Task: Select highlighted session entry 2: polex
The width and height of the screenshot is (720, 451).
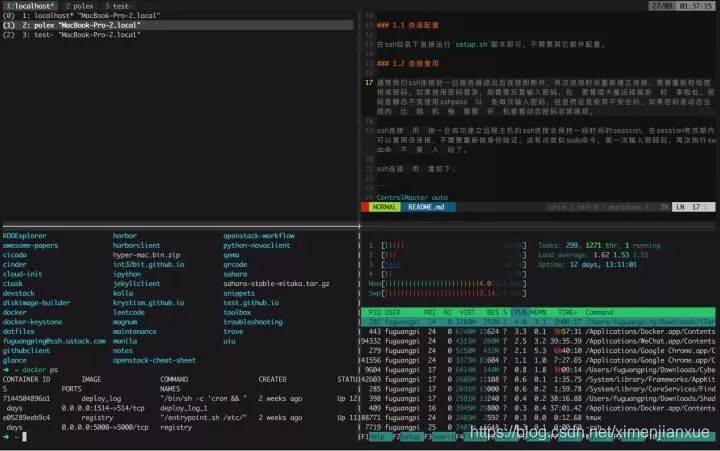Action: coord(178,25)
